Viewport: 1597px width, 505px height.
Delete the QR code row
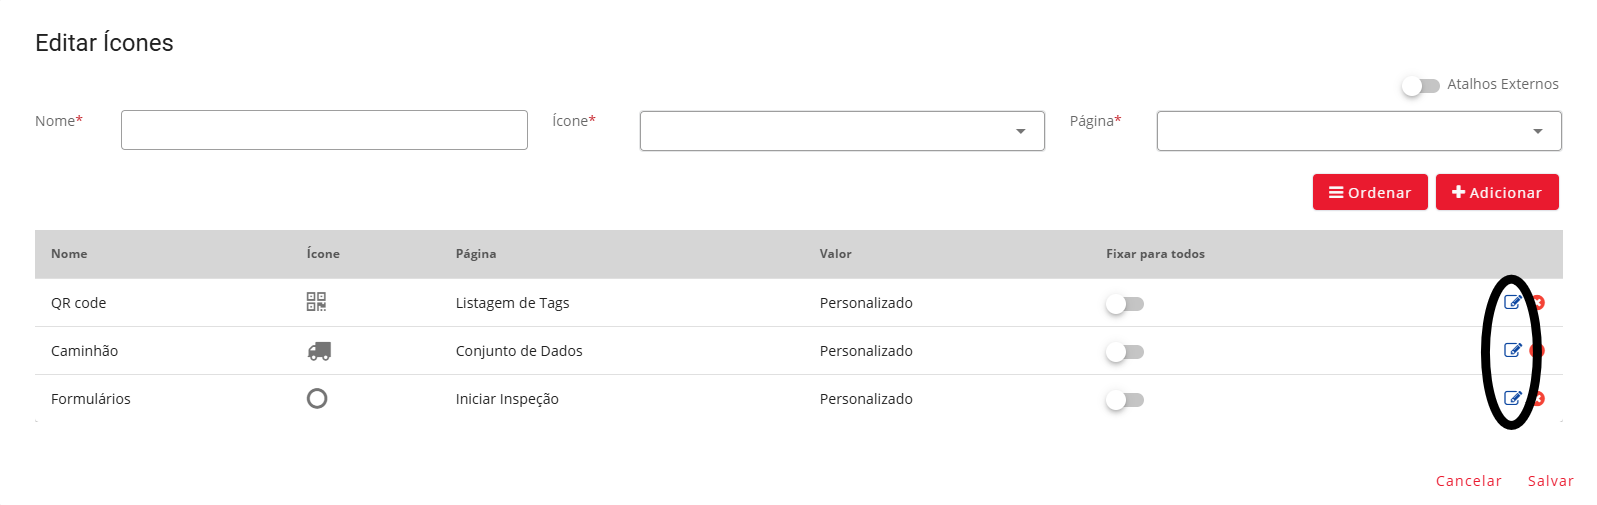pos(1538,302)
